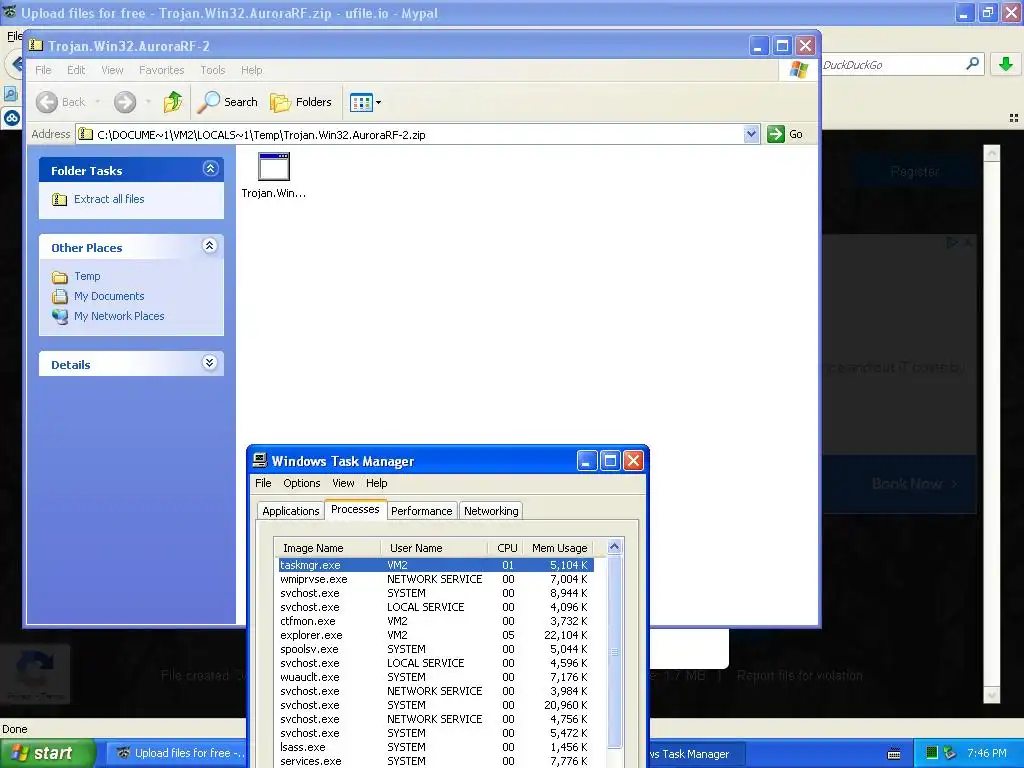Screen dimensions: 1024x768
Task: Open the Views icon in Explorer toolbar
Action: (360, 102)
